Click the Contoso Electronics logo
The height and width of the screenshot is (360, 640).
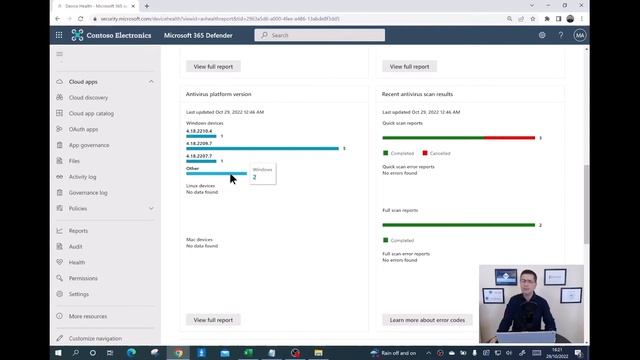(77, 35)
